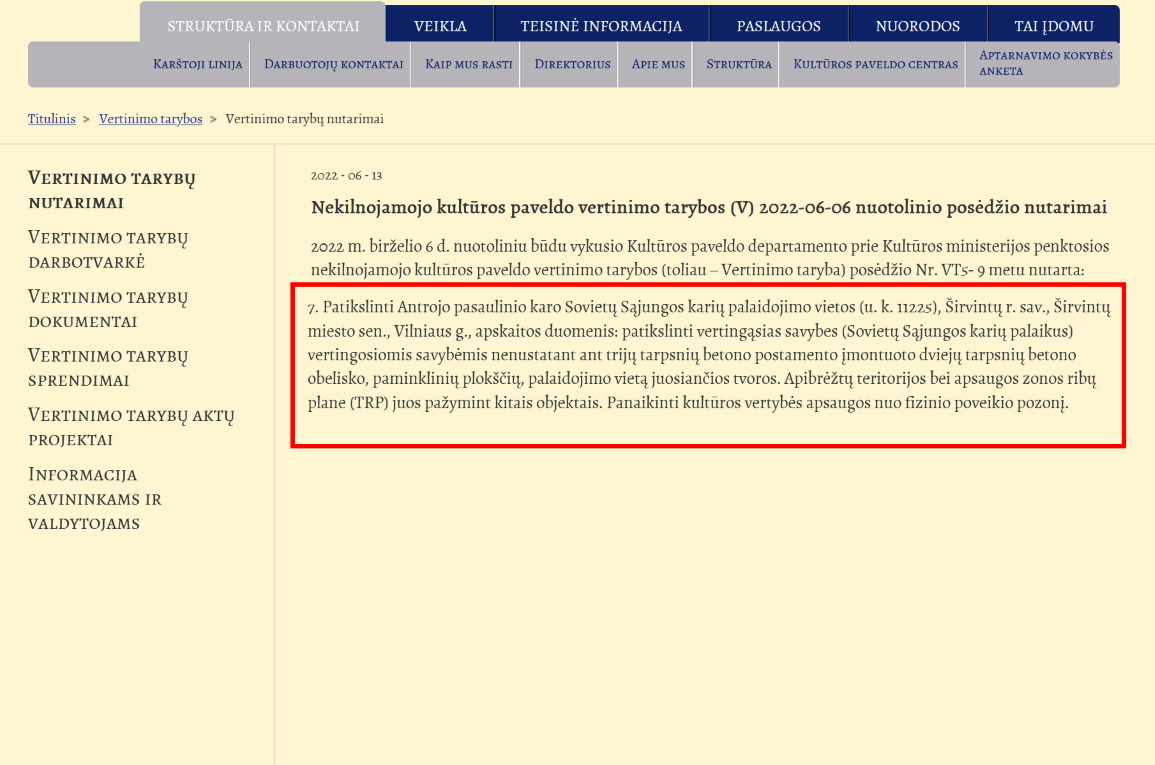Screen dimensions: 1155x765
Task: Open Vertinimo tarybų darbotvarkė sidebar link
Action: tap(108, 249)
